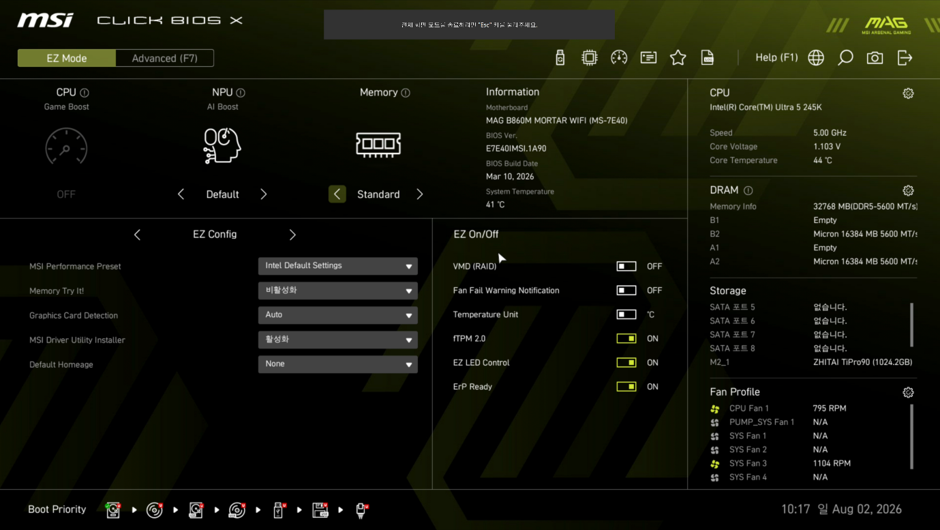Click 'E7E40IMSI.1A90' BIOS version text
Viewport: 940px width, 530px height.
516,148
